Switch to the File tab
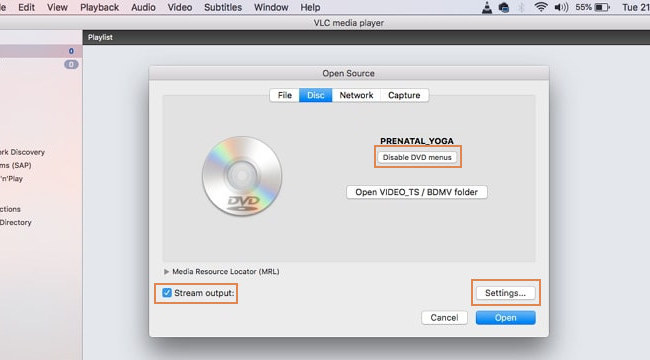Screen dimensions: 650x360 coord(284,95)
